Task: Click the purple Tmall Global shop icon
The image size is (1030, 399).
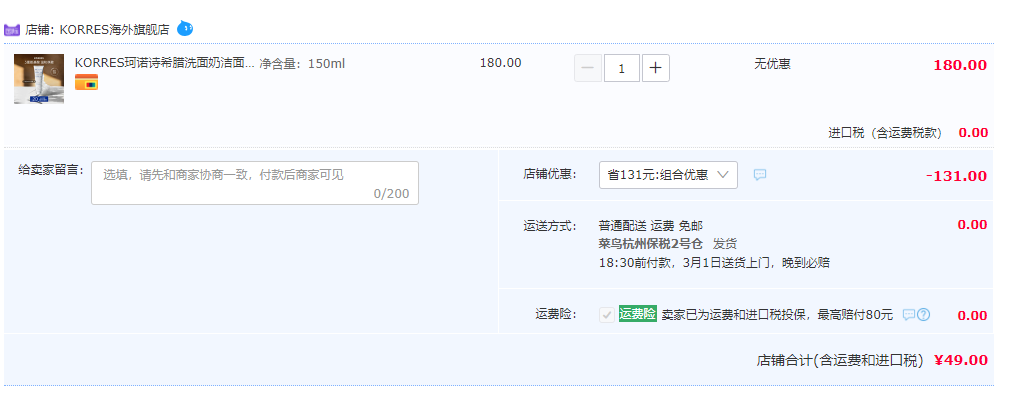Action: [x=12, y=30]
